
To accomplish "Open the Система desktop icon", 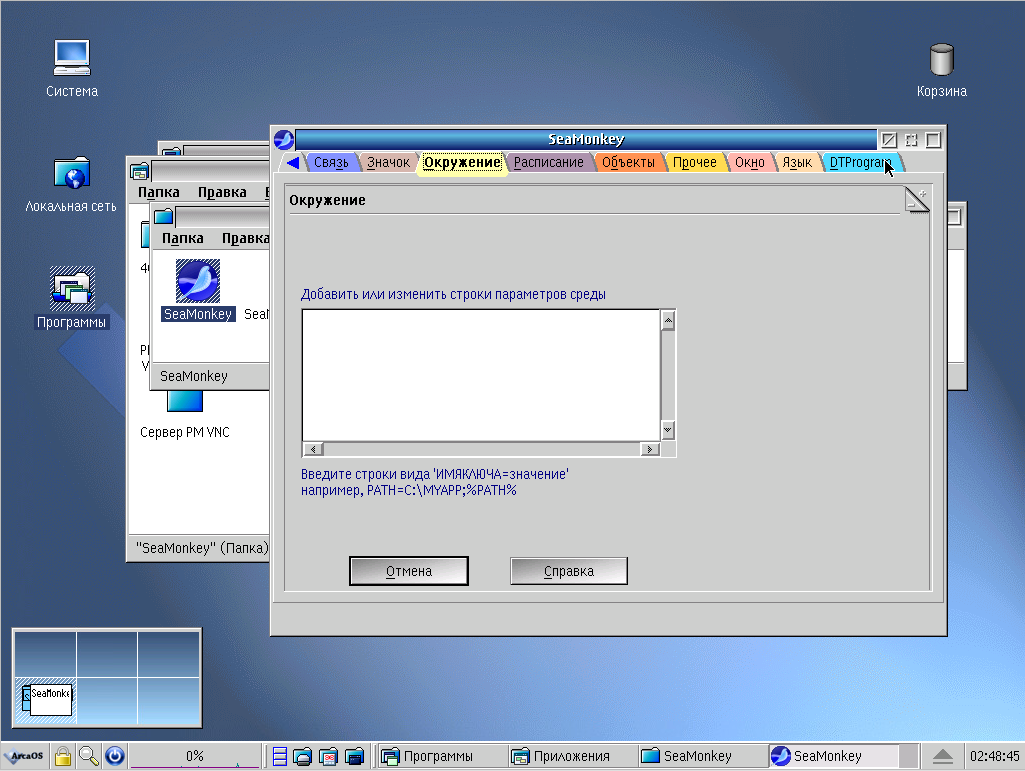I will (72, 58).
